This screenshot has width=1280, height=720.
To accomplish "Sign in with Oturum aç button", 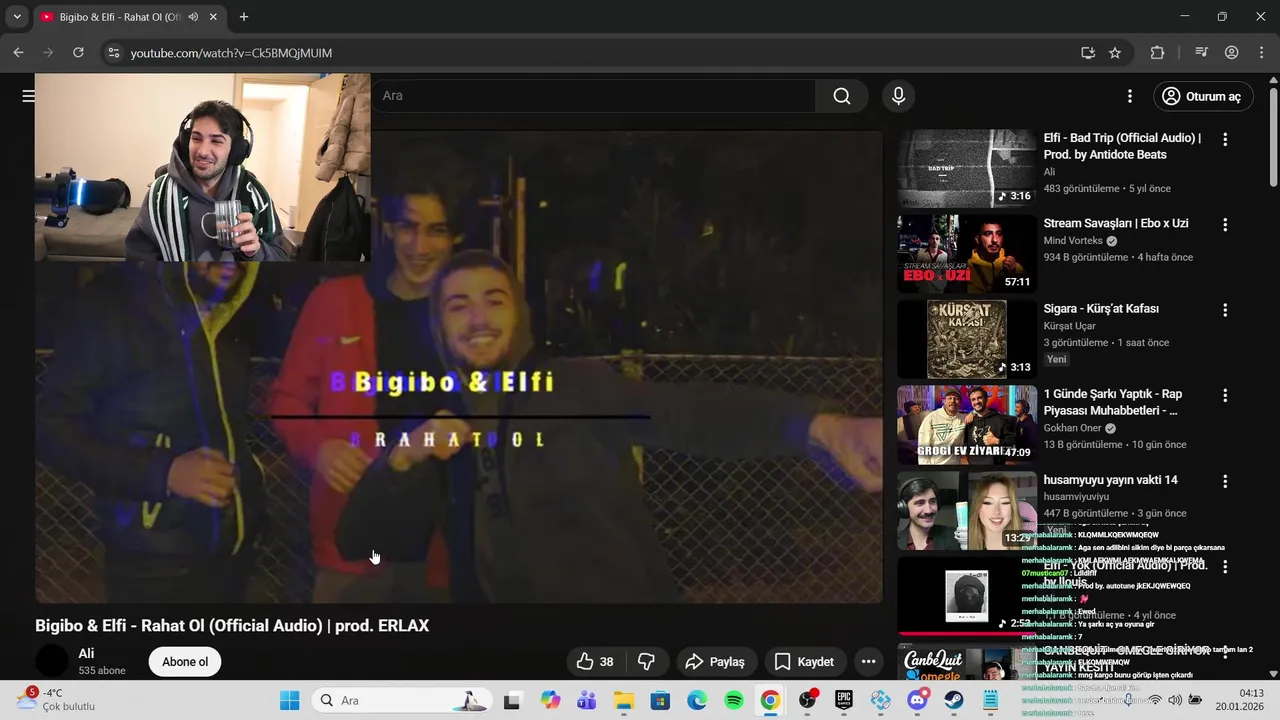I will [1202, 96].
